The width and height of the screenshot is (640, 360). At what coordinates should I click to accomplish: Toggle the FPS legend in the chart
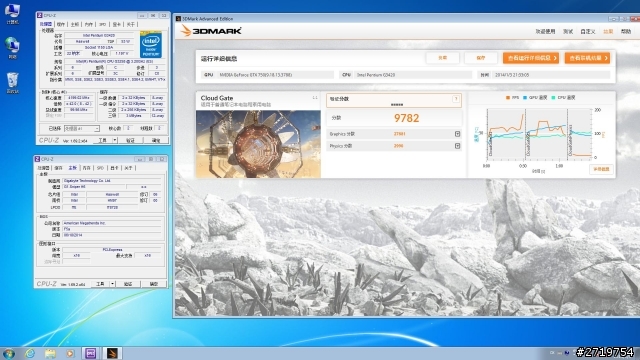(x=513, y=98)
